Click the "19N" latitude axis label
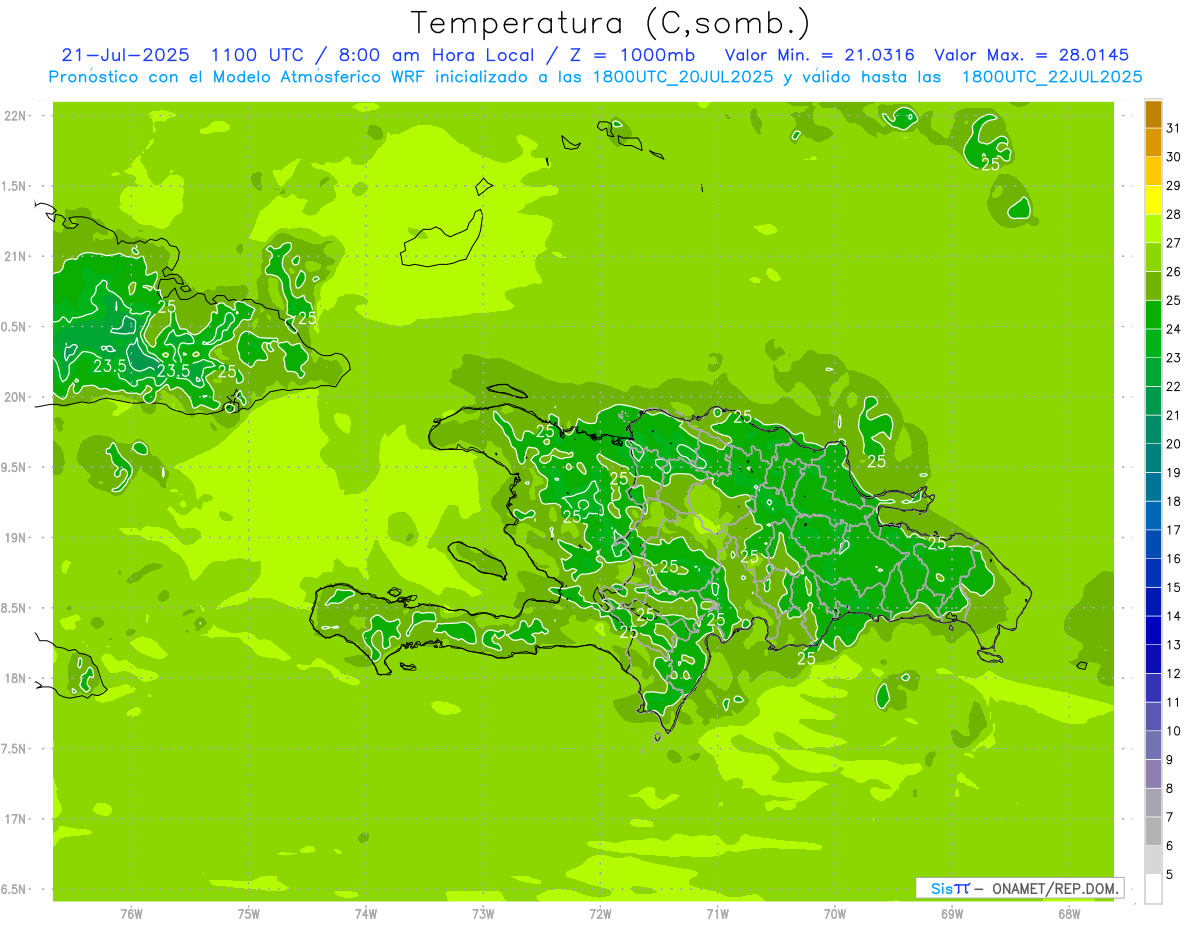1200x927 pixels. 15,538
